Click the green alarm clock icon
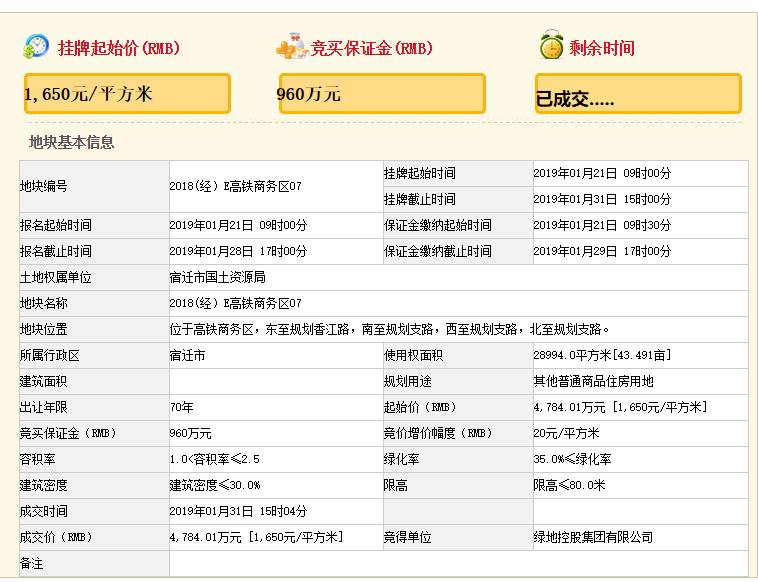 (552, 45)
